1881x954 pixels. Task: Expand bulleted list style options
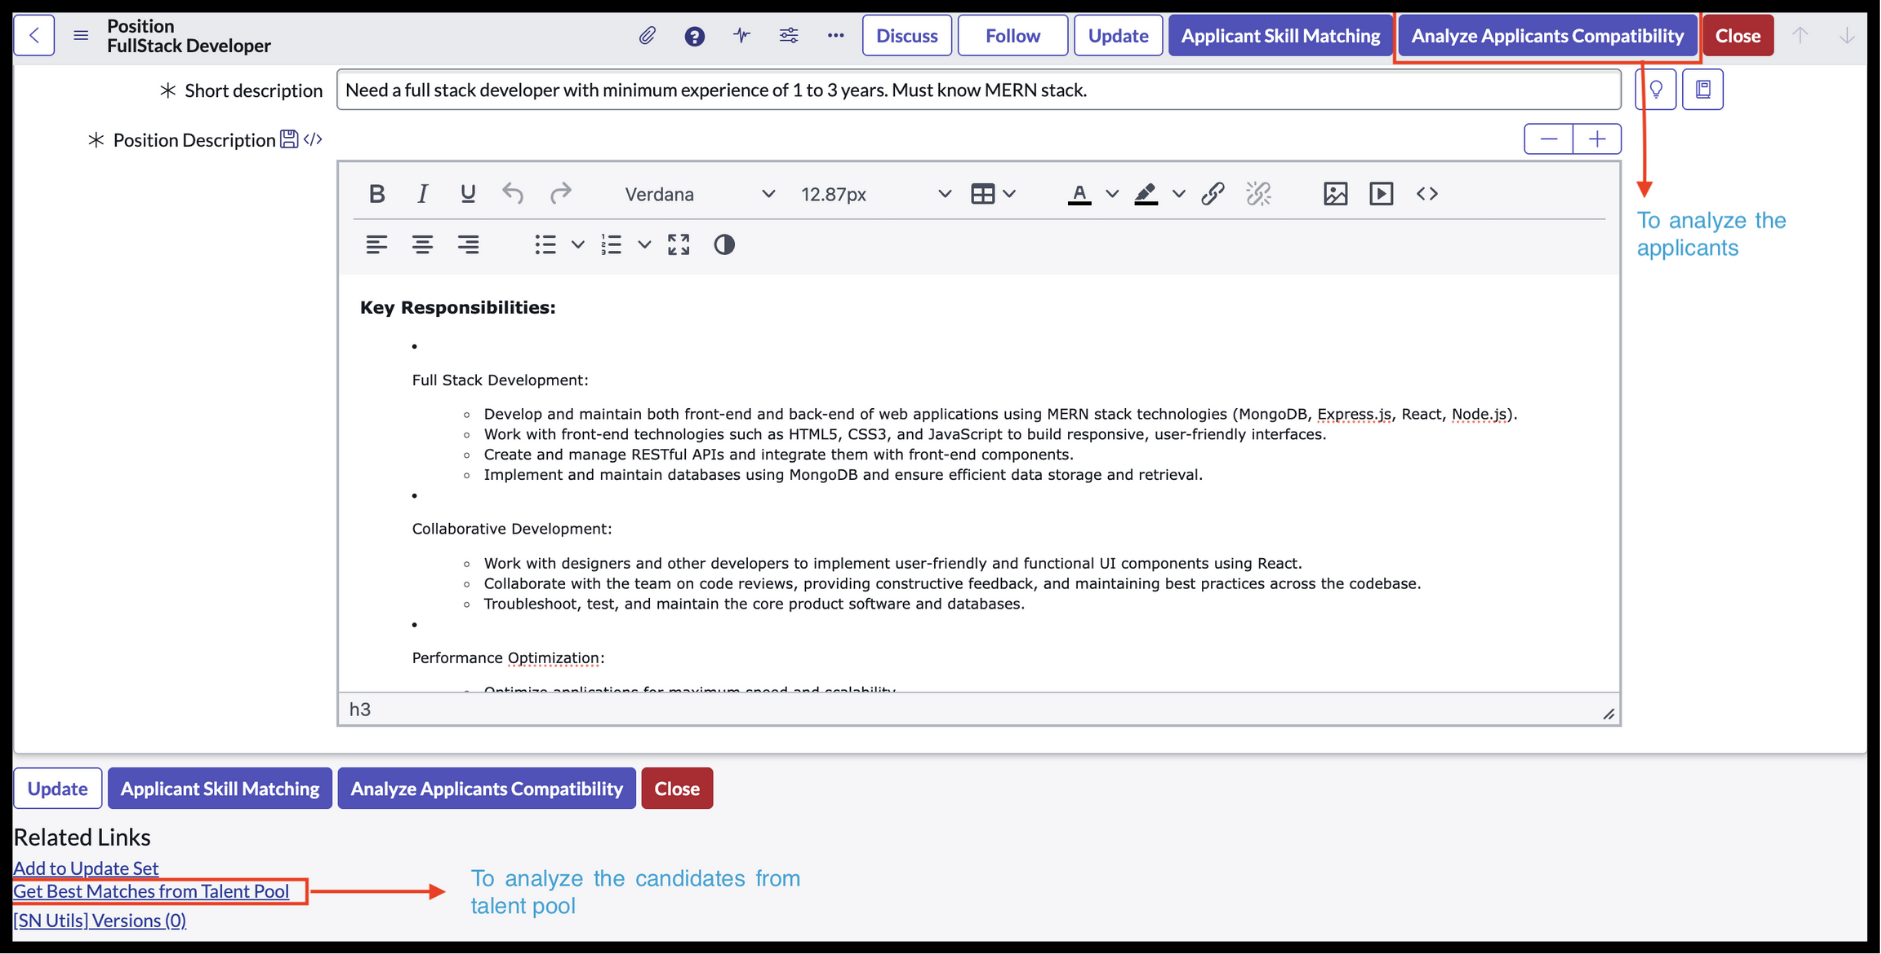tap(578, 245)
